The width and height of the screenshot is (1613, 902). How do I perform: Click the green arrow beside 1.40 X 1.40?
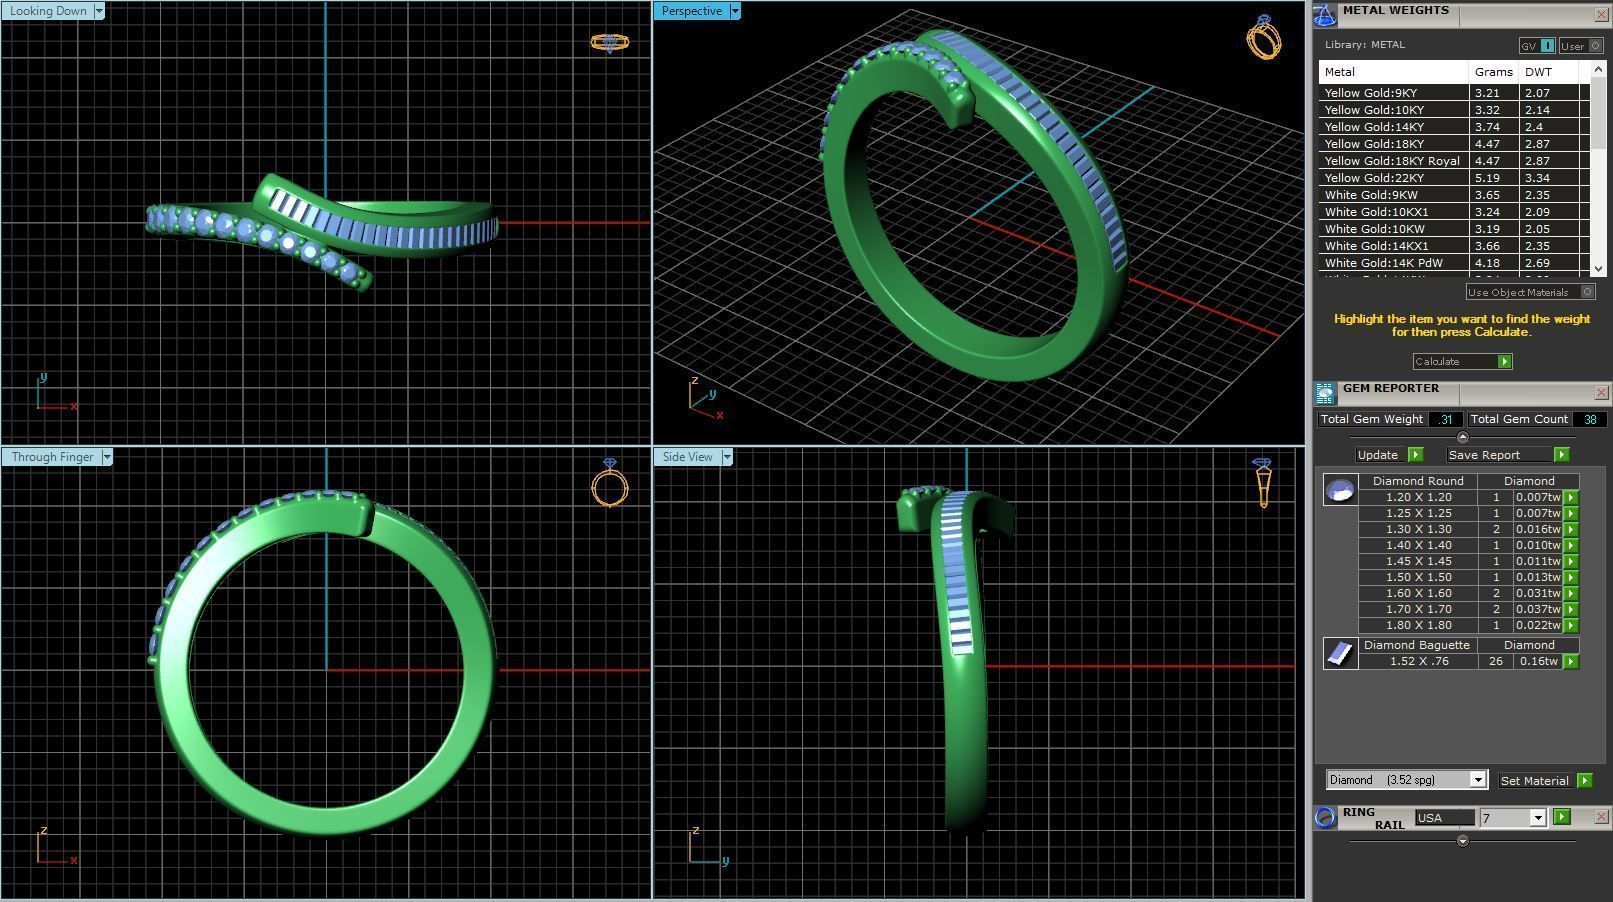coord(1571,545)
